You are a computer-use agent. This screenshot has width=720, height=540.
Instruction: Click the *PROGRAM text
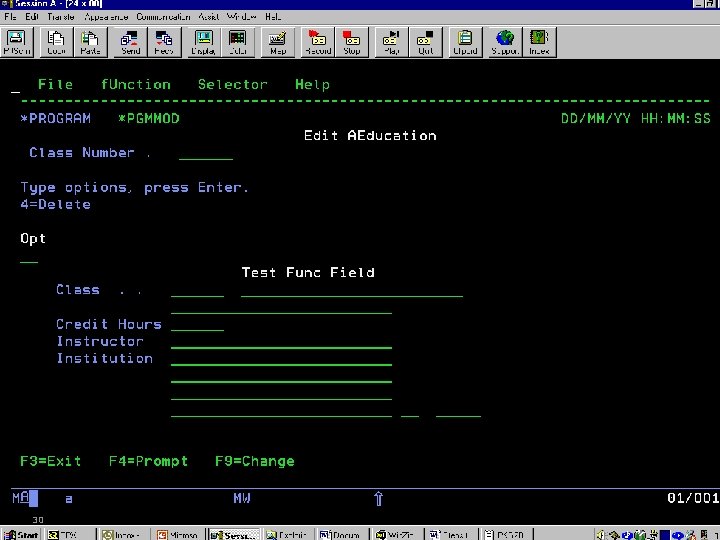tap(56, 118)
